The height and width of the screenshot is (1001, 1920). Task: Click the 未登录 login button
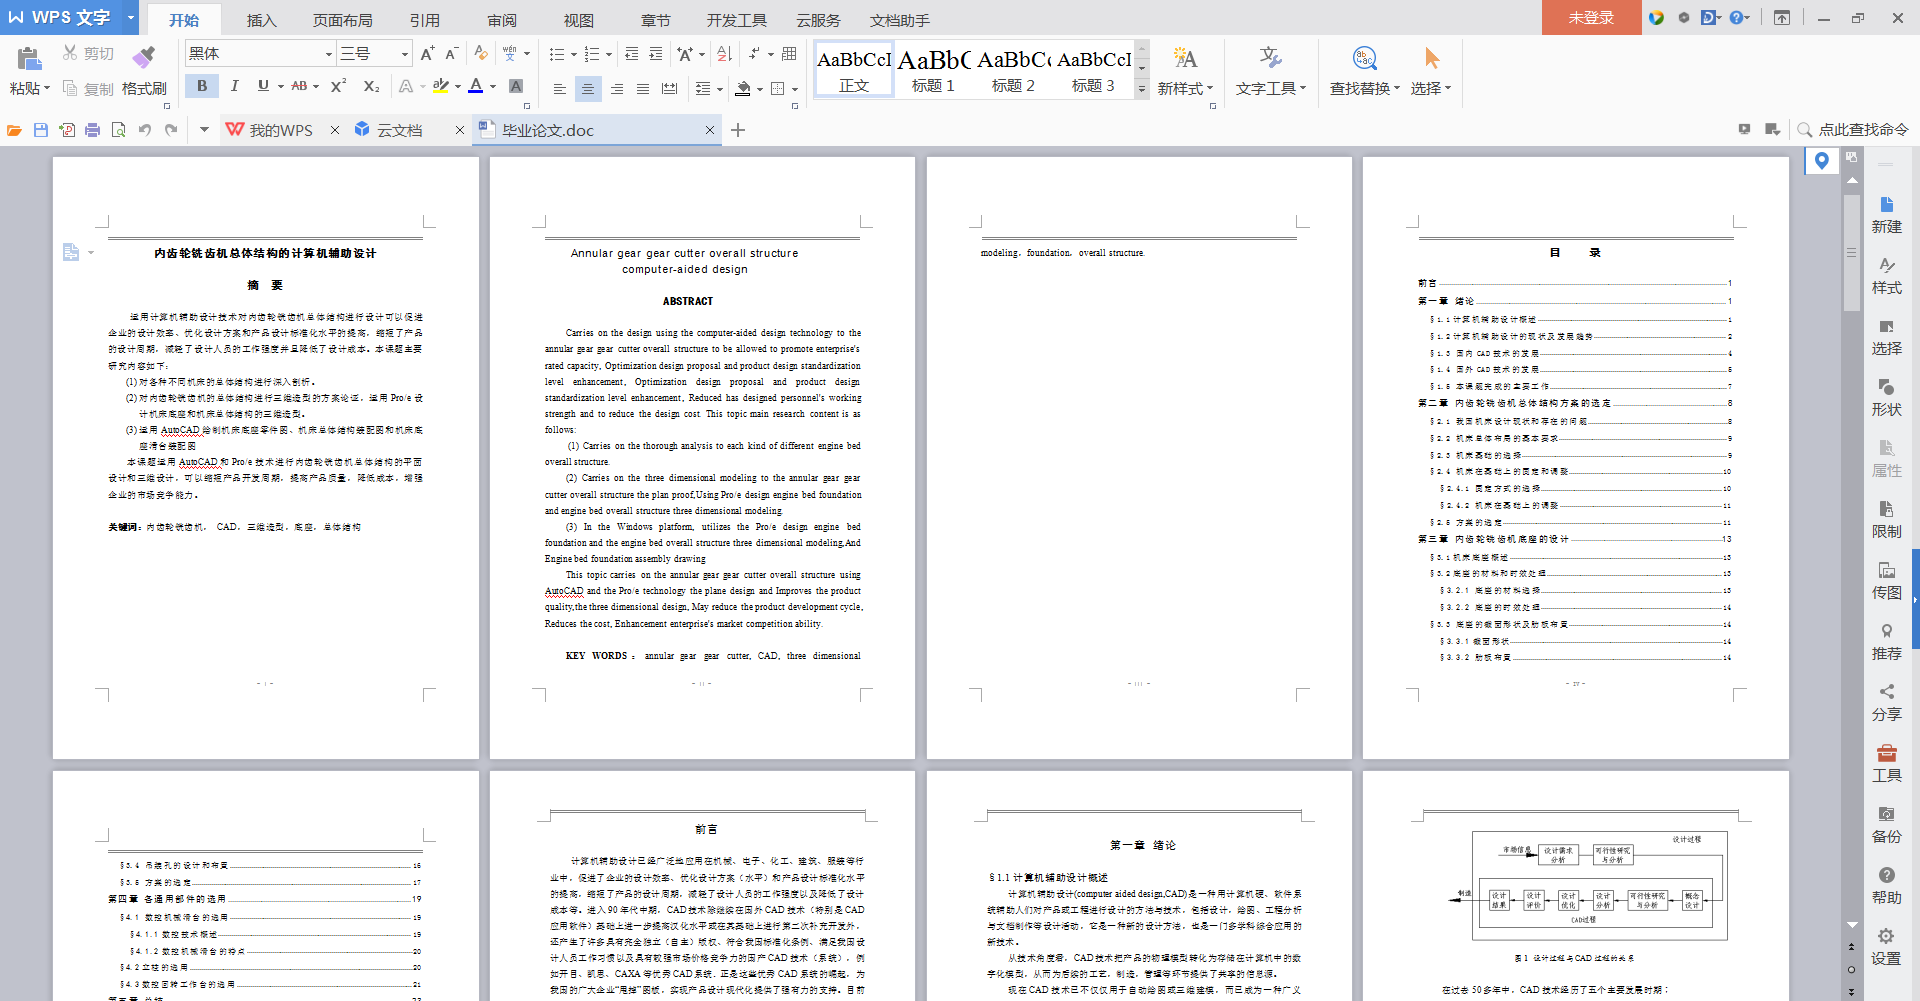[1591, 17]
